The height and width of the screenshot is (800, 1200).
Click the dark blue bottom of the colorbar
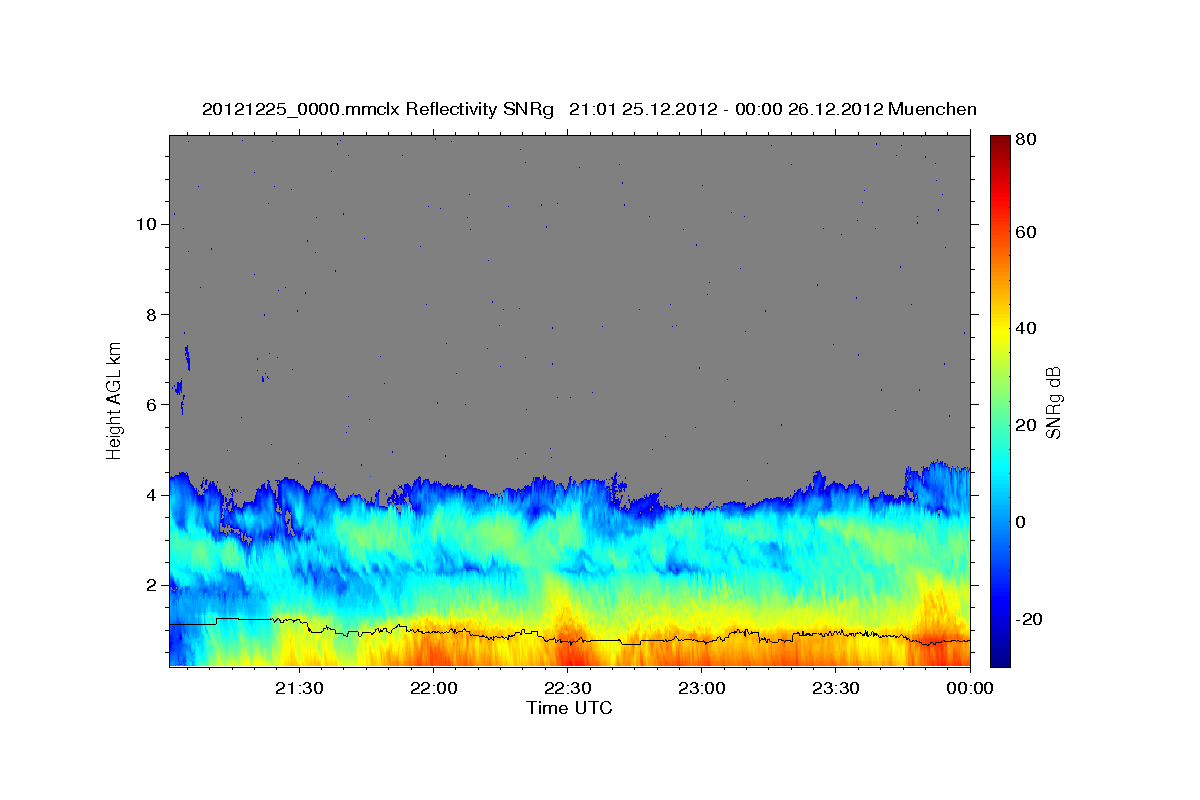(x=999, y=655)
